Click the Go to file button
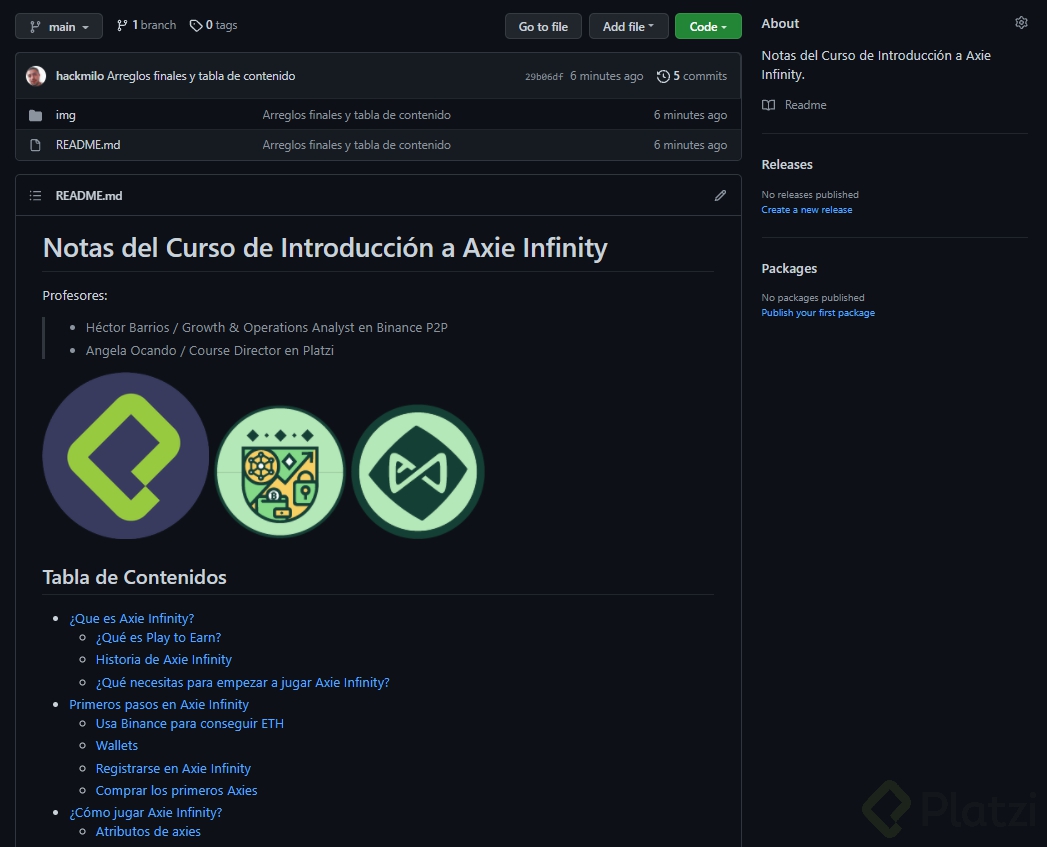Viewport: 1047px width, 847px height. coord(543,26)
